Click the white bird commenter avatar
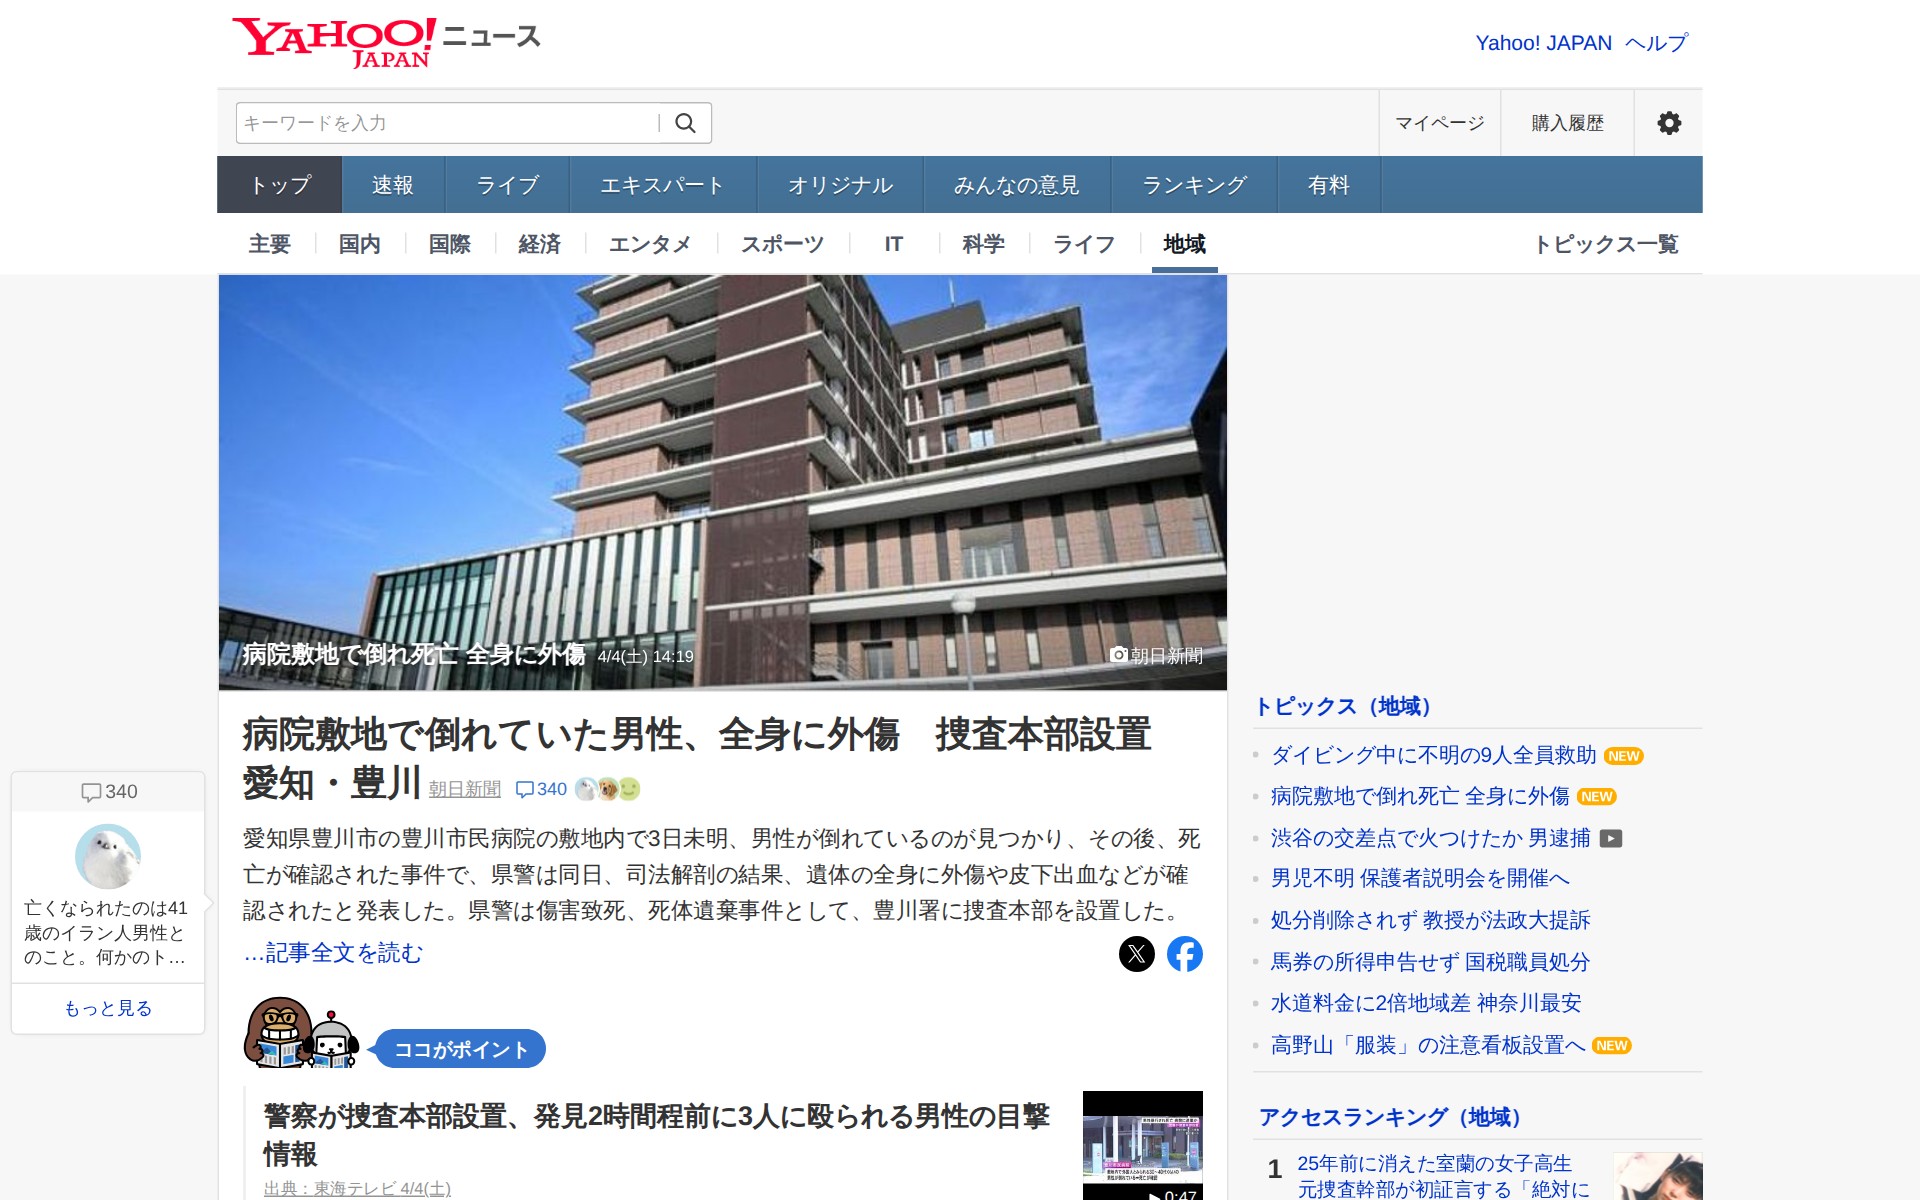 tap(108, 856)
